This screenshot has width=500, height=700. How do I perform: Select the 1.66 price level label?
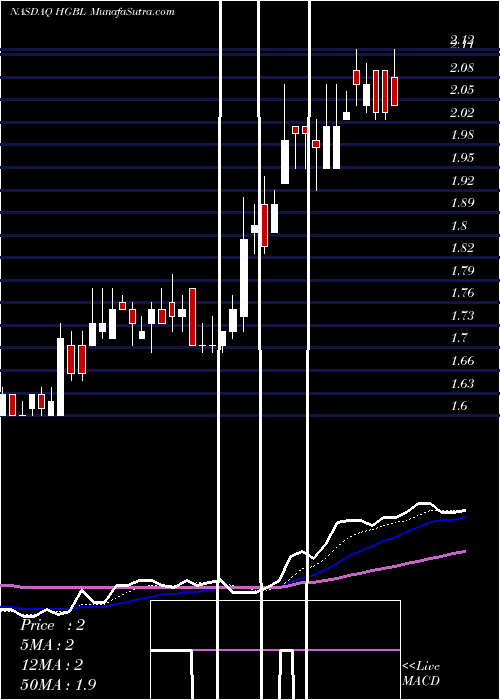[x=462, y=360]
